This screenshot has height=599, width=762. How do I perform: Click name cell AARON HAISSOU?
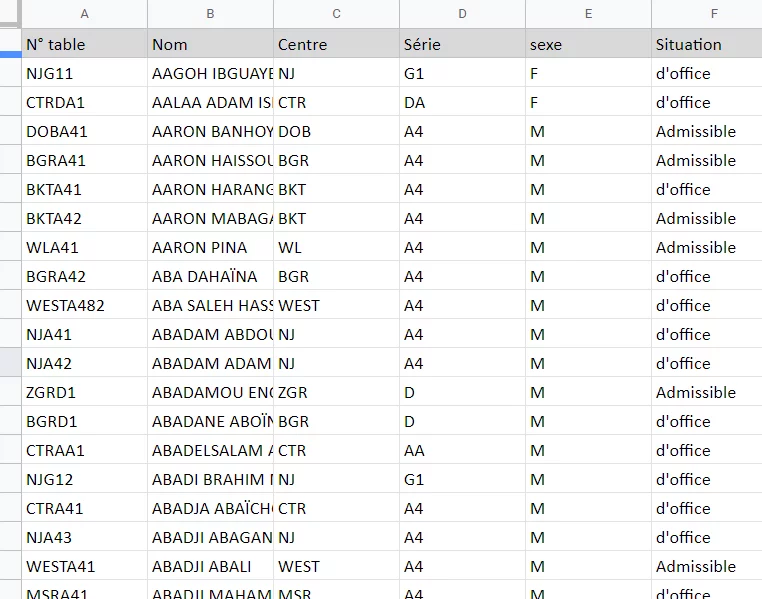[x=210, y=160]
